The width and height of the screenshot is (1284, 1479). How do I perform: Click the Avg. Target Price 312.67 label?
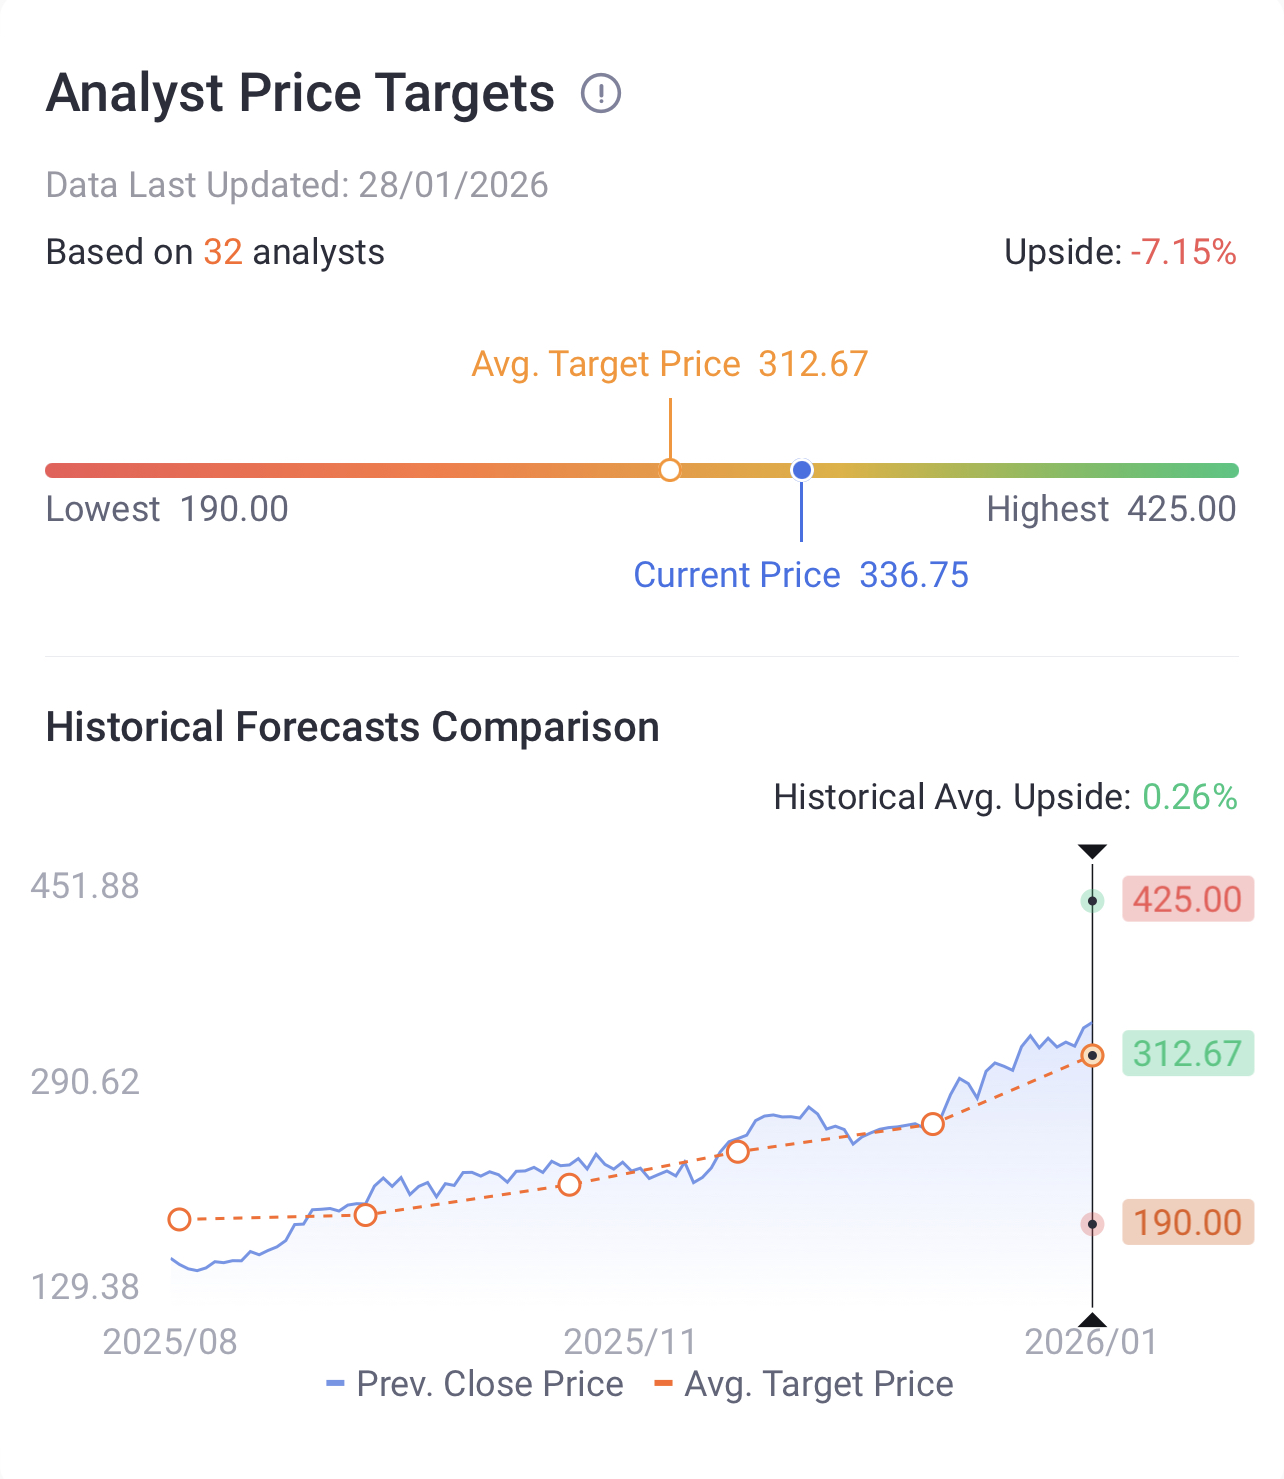click(669, 364)
